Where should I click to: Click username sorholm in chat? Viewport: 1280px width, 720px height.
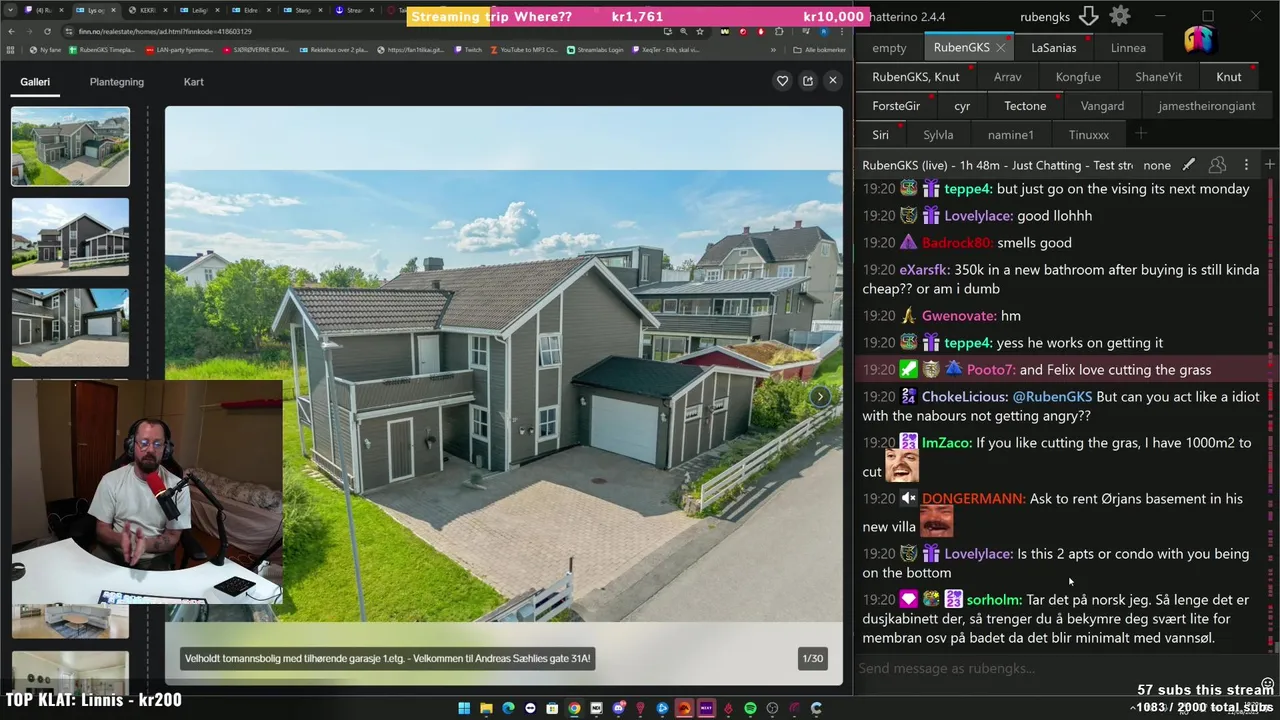pos(994,600)
